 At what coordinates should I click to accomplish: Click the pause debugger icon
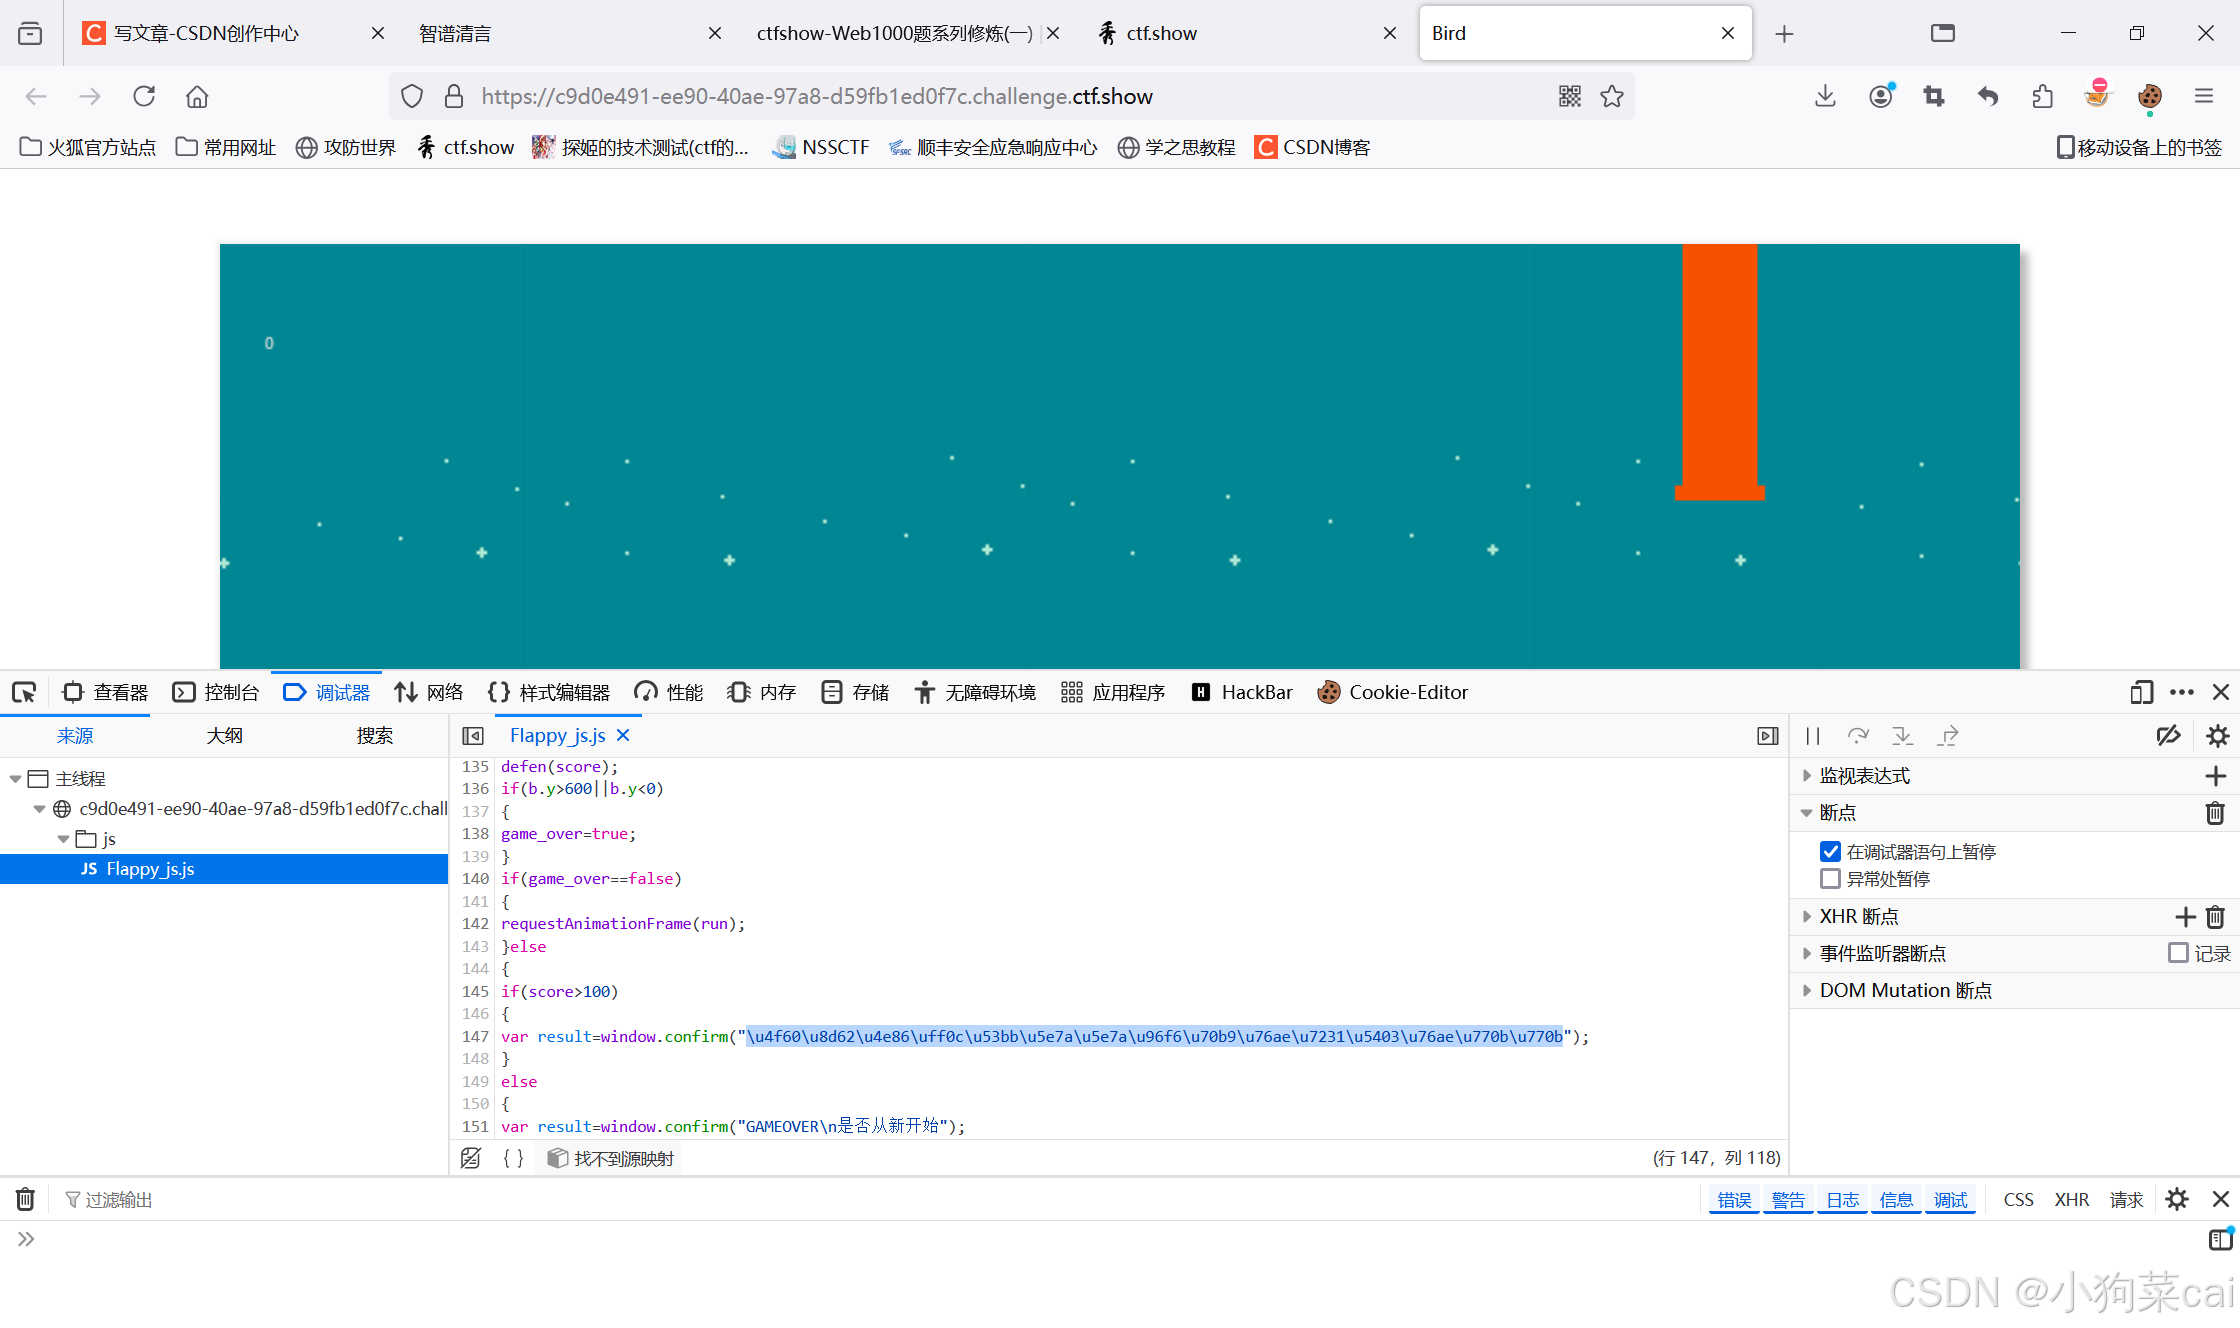click(1812, 736)
